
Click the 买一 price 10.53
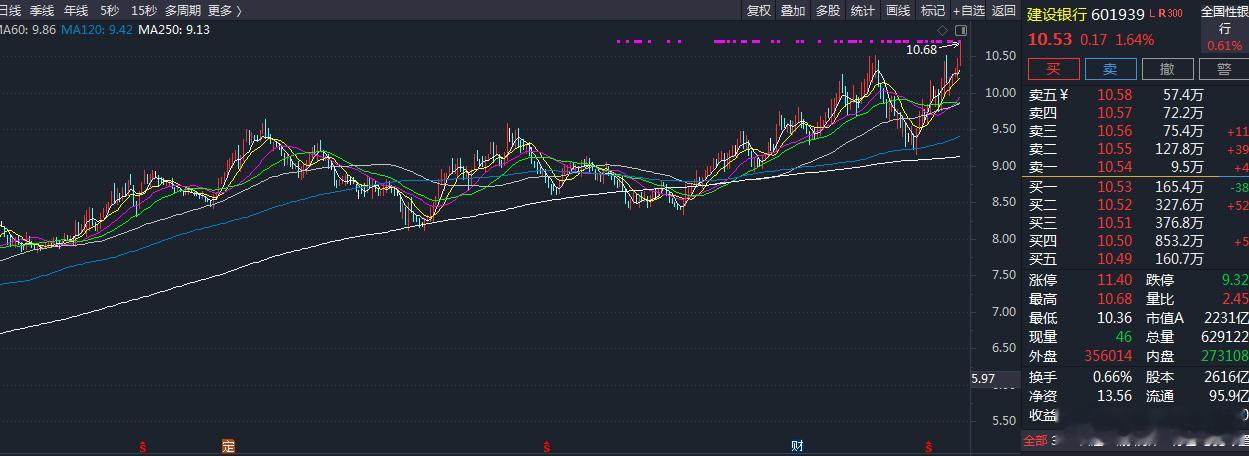pyautogui.click(x=1115, y=187)
